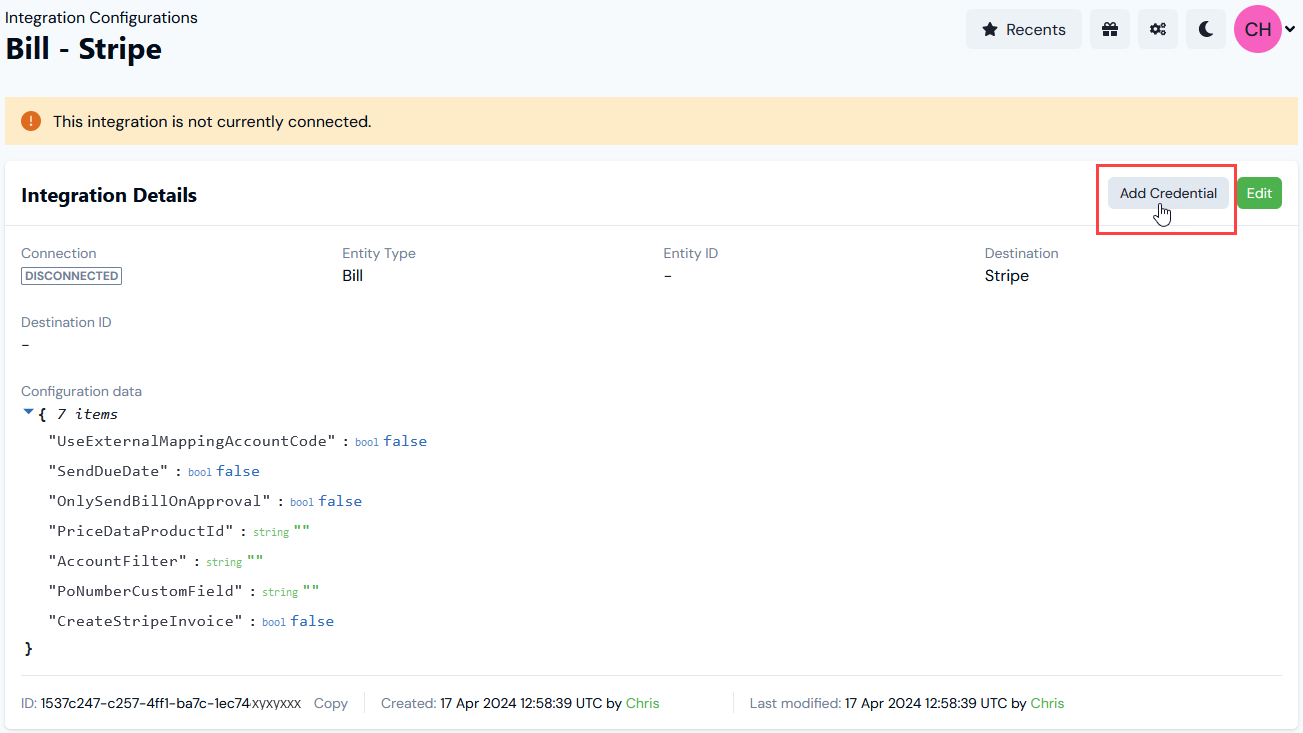Click the Add Credential button
Viewport: 1303px width, 733px height.
[x=1167, y=192]
